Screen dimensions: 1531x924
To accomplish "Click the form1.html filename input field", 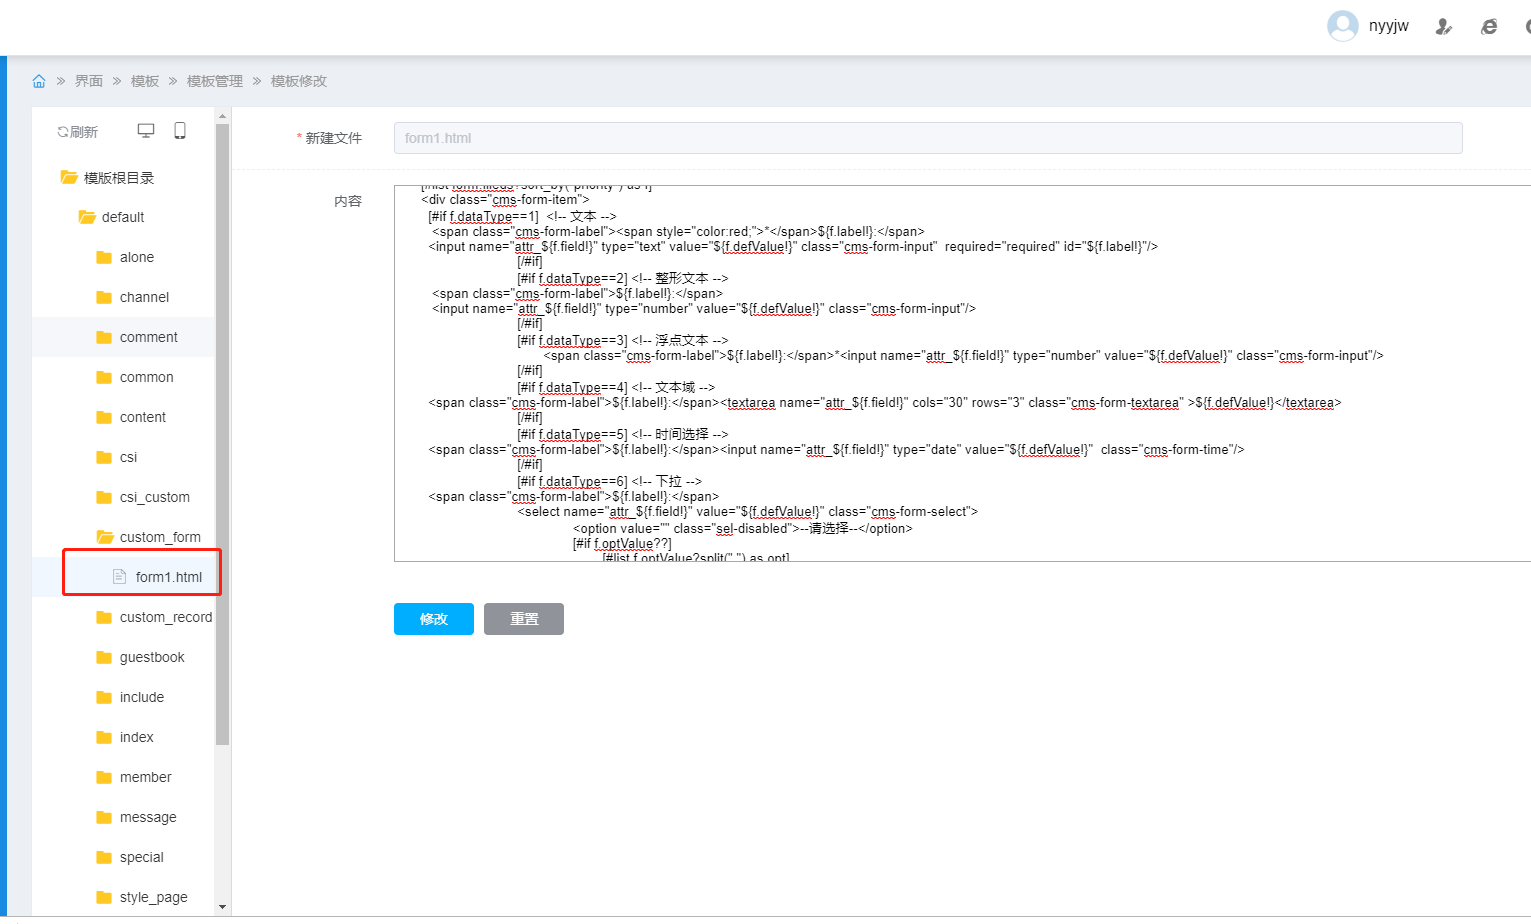I will pos(927,138).
